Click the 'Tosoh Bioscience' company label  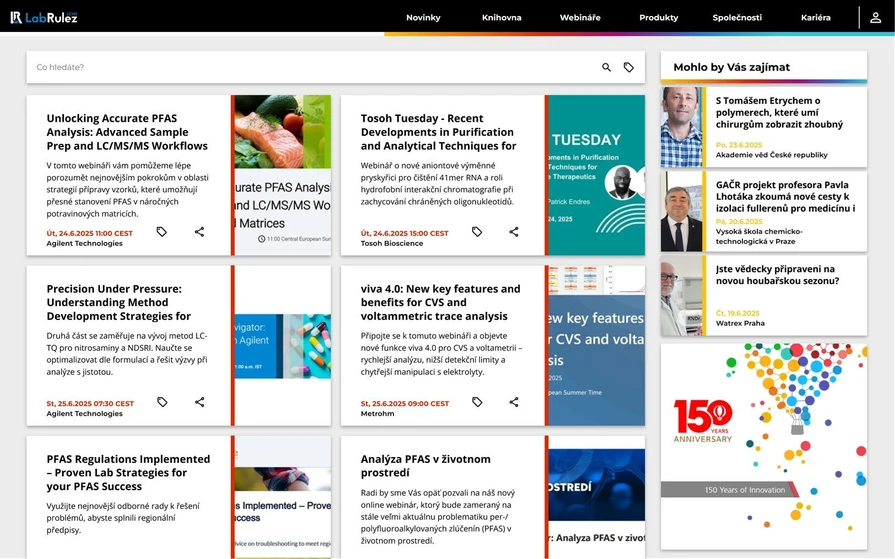pyautogui.click(x=392, y=243)
